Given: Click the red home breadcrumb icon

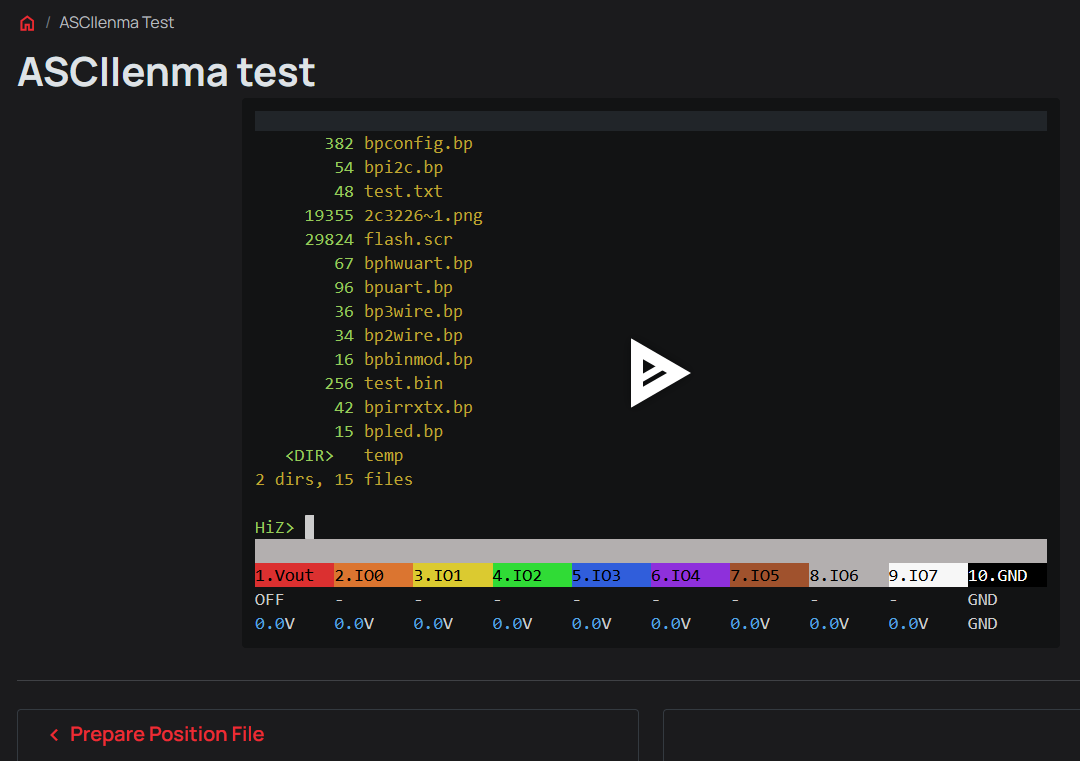Looking at the screenshot, I should [x=27, y=23].
